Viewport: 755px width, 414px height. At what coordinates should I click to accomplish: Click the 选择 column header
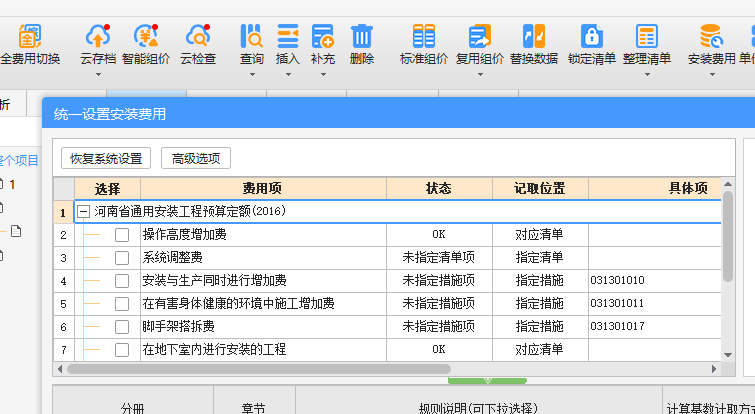107,189
